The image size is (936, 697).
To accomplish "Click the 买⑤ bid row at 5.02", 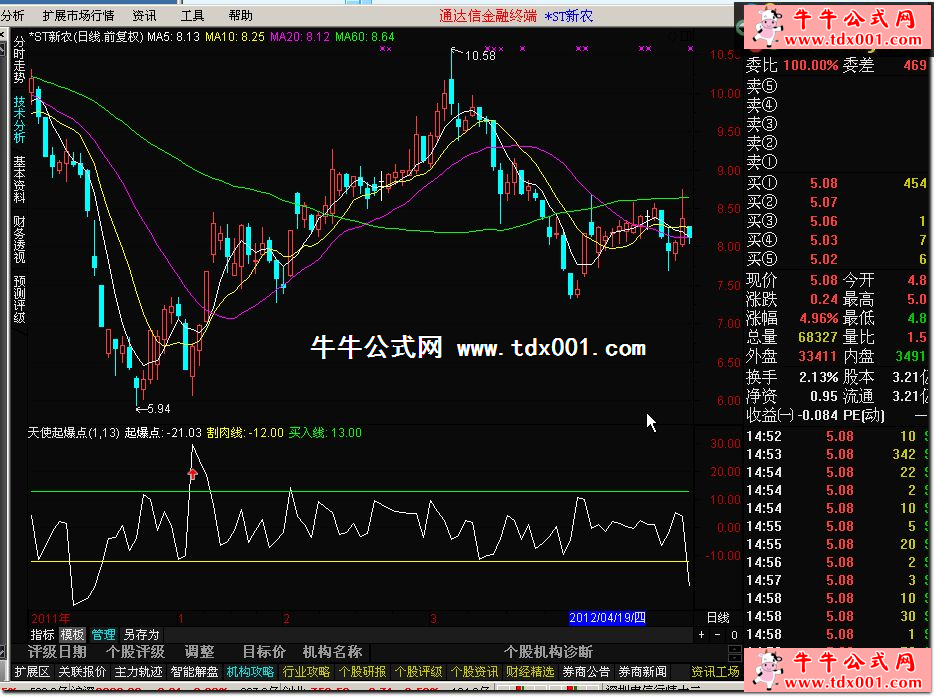I will pos(836,260).
